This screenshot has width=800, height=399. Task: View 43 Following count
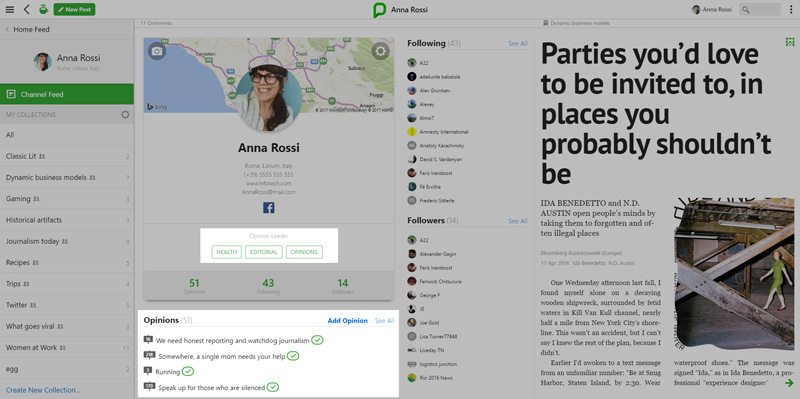tap(268, 286)
